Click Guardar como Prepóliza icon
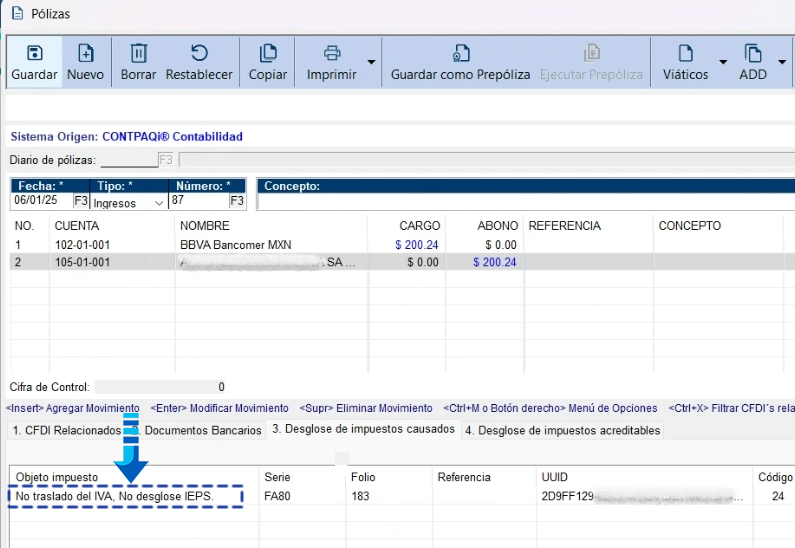The height and width of the screenshot is (548, 795). (460, 54)
